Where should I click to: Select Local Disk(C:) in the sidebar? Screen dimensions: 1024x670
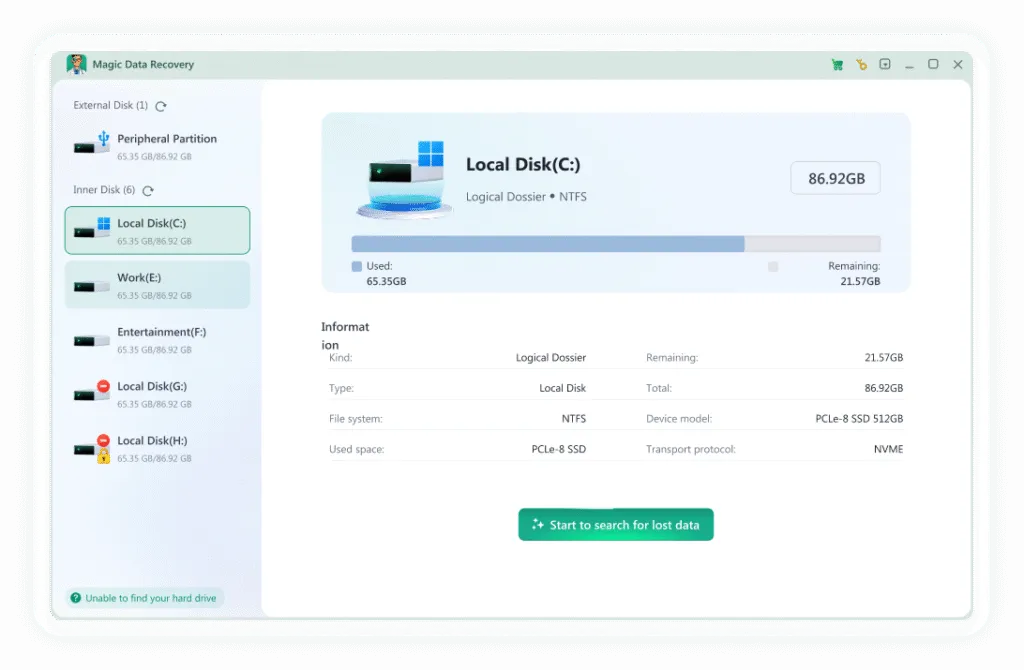point(157,231)
